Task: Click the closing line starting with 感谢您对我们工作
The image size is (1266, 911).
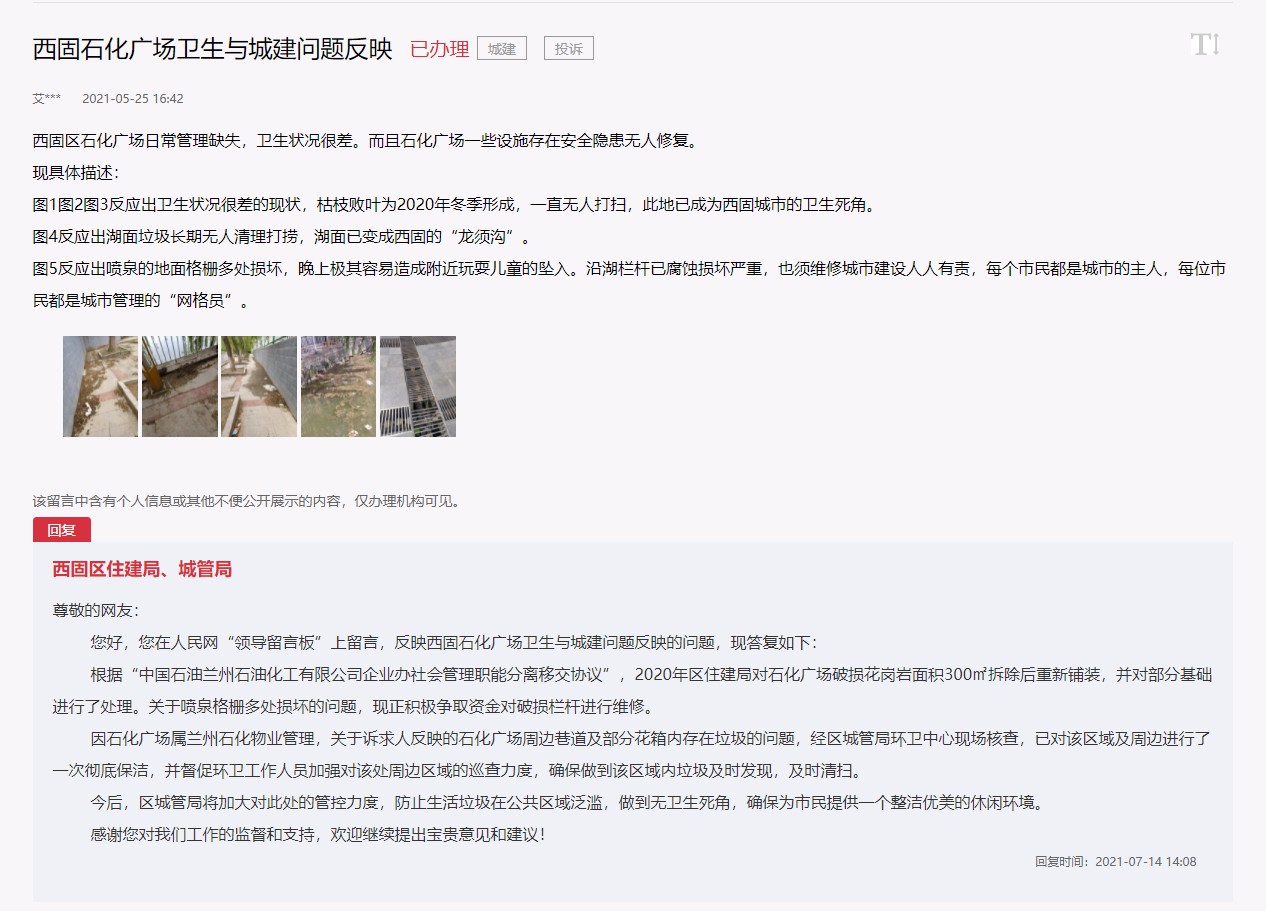Action: (x=318, y=833)
